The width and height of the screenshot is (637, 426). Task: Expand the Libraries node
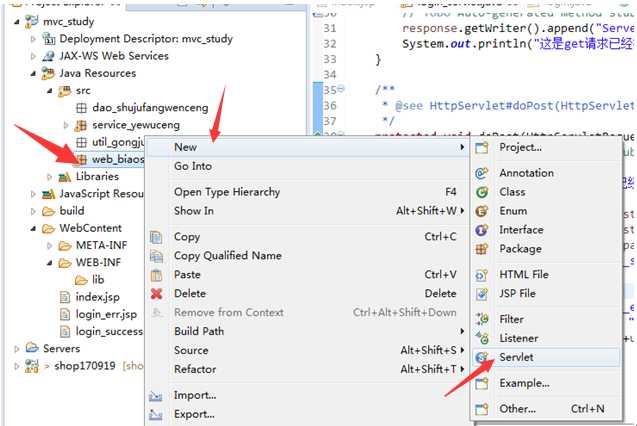50,177
